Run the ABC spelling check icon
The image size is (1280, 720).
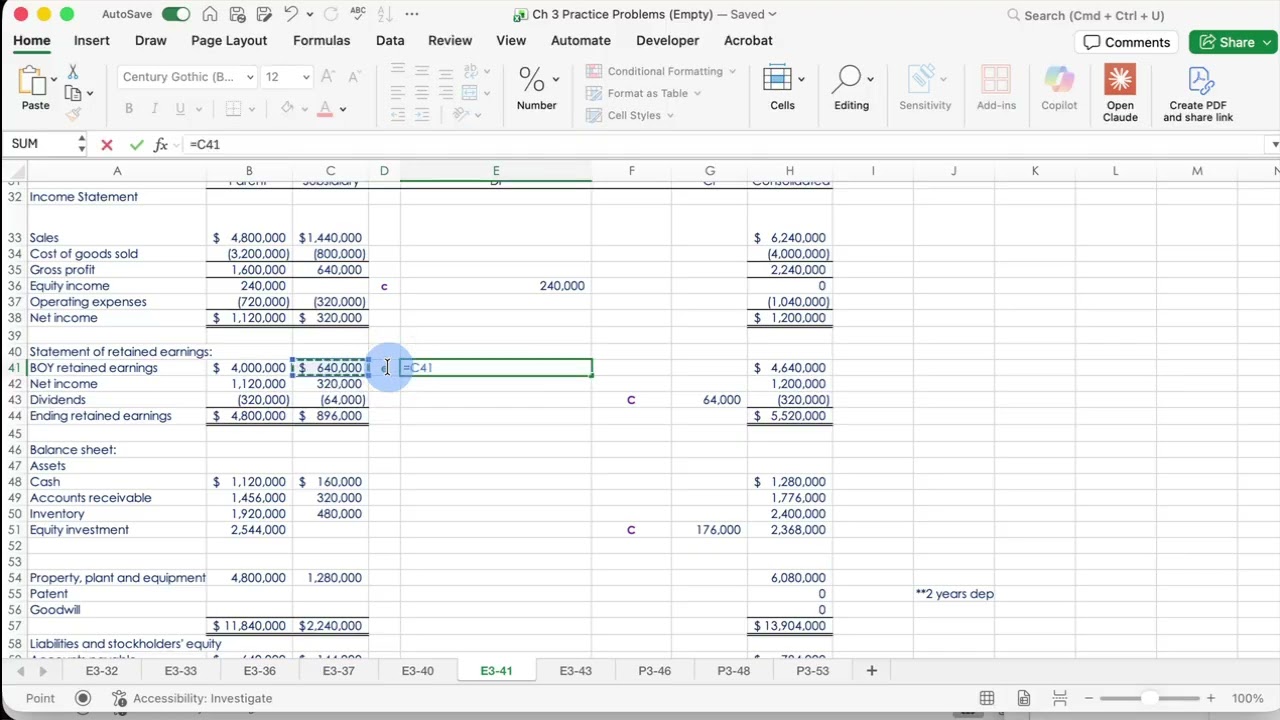tap(358, 14)
